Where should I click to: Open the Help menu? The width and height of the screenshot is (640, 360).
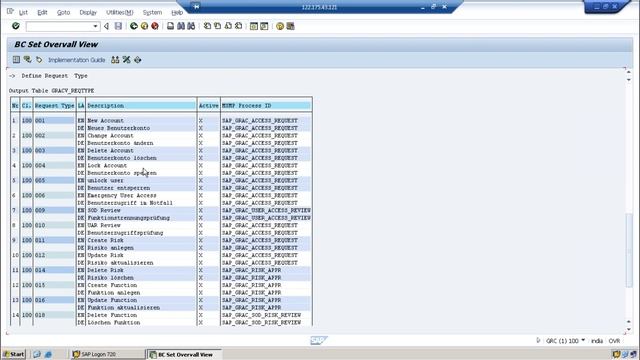pos(177,13)
